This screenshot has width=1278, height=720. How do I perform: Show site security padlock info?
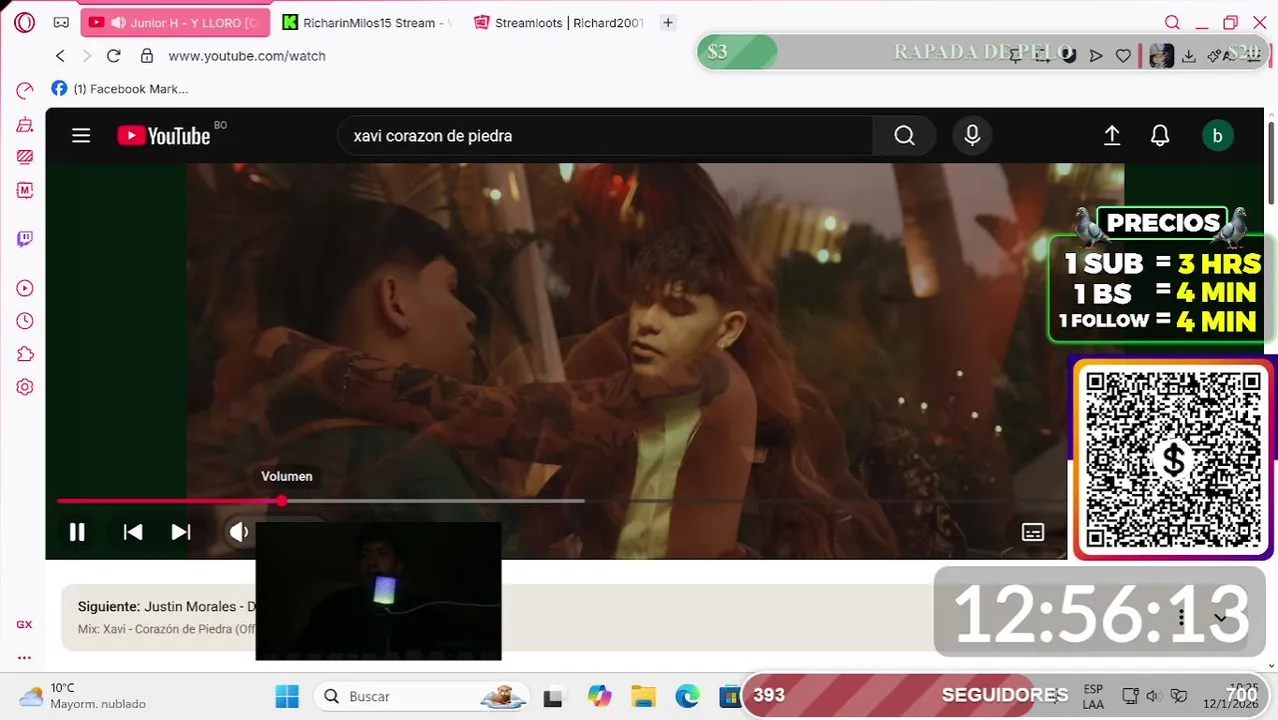point(147,56)
